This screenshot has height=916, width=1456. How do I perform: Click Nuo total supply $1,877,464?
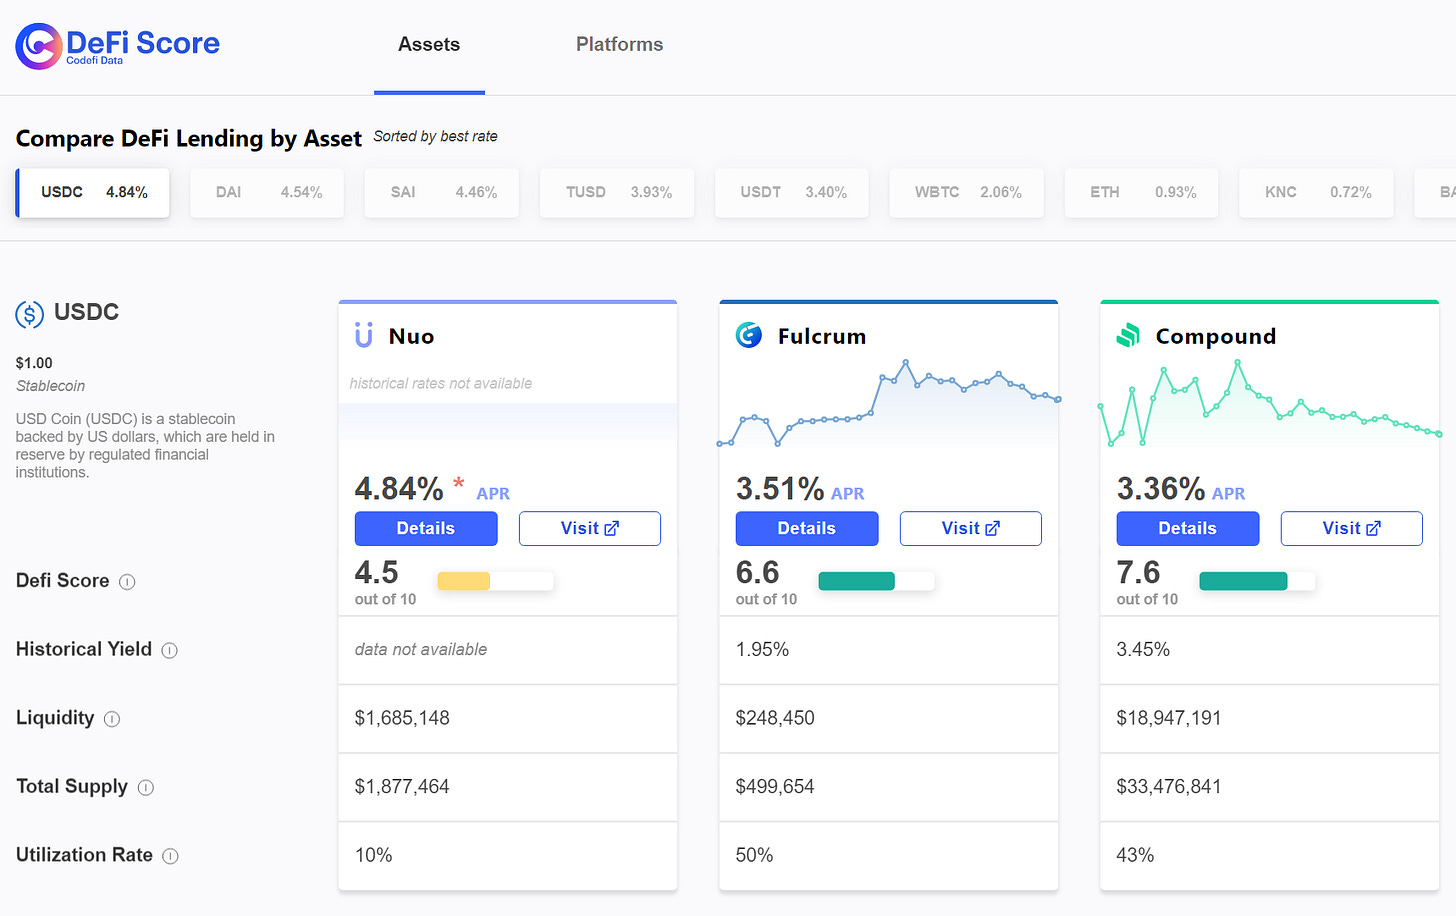[402, 787]
